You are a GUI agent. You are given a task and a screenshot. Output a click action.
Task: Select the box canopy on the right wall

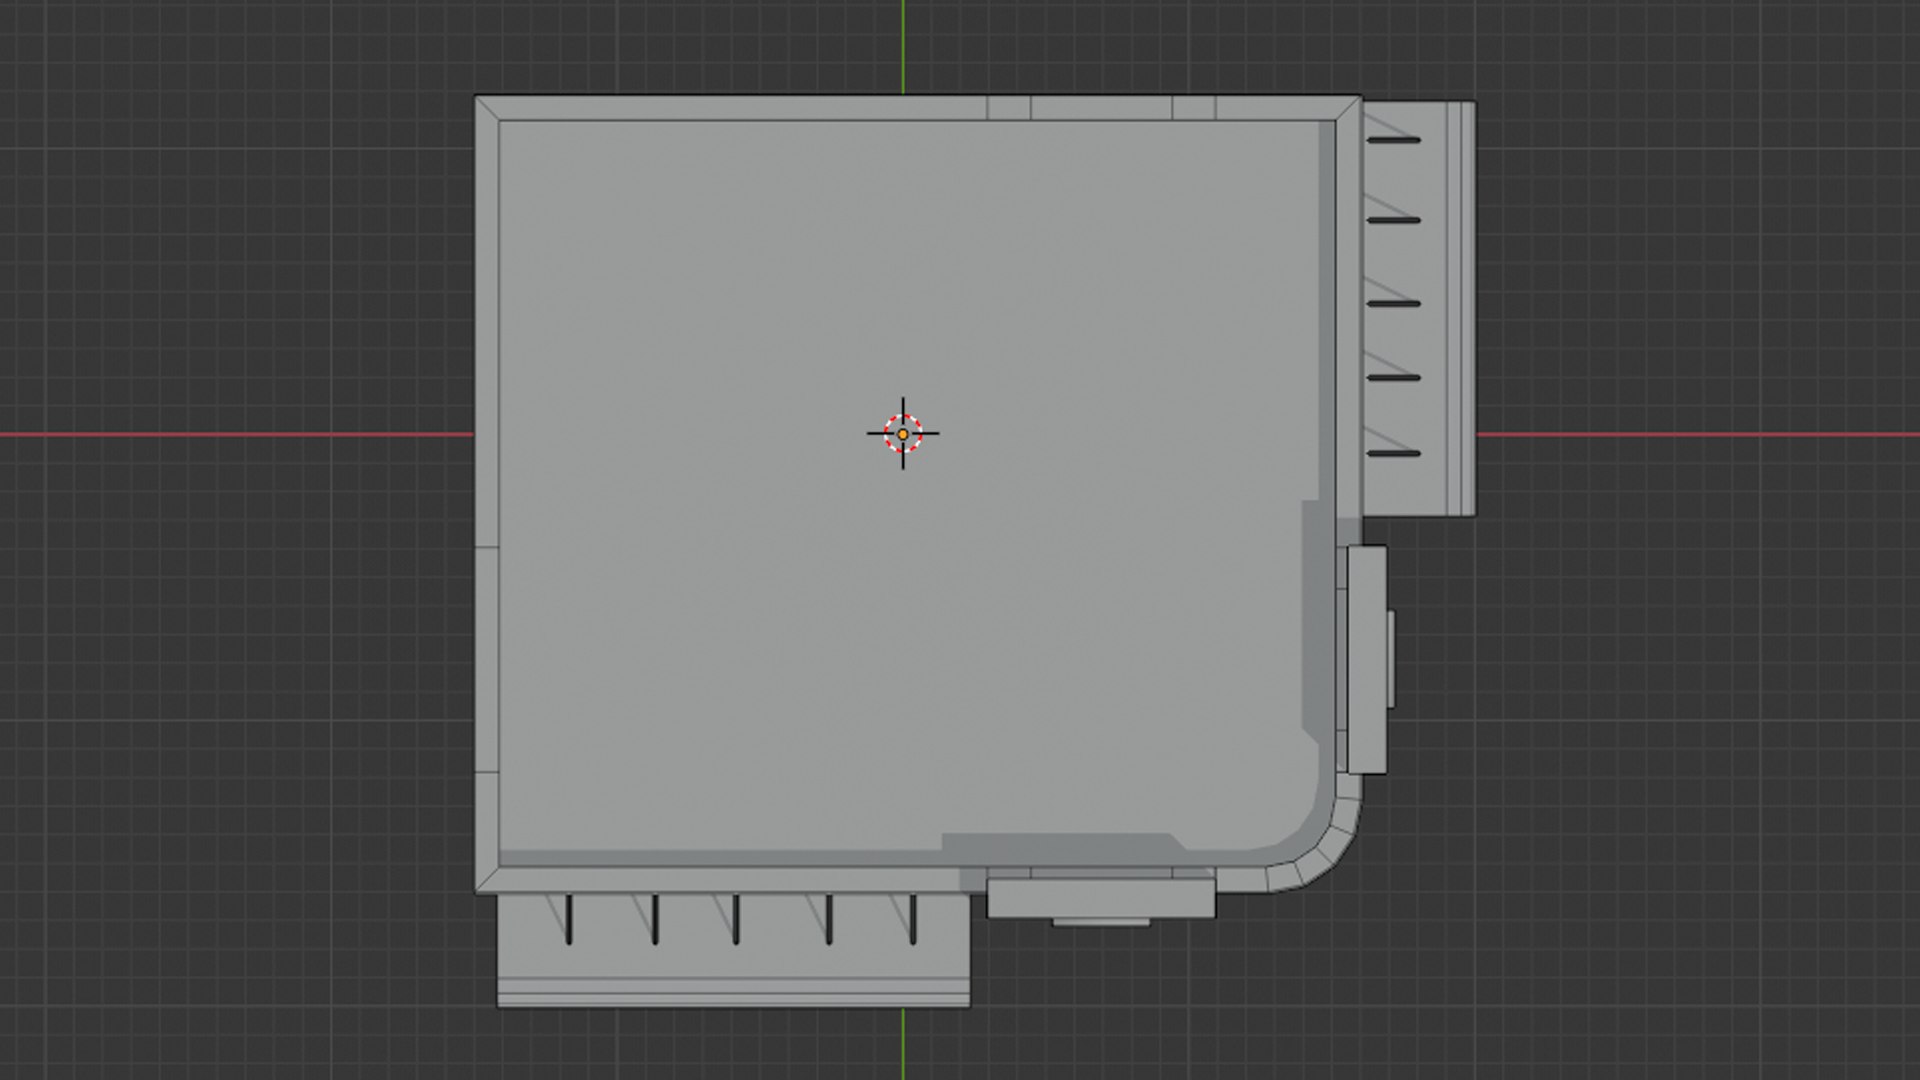pos(1369,659)
